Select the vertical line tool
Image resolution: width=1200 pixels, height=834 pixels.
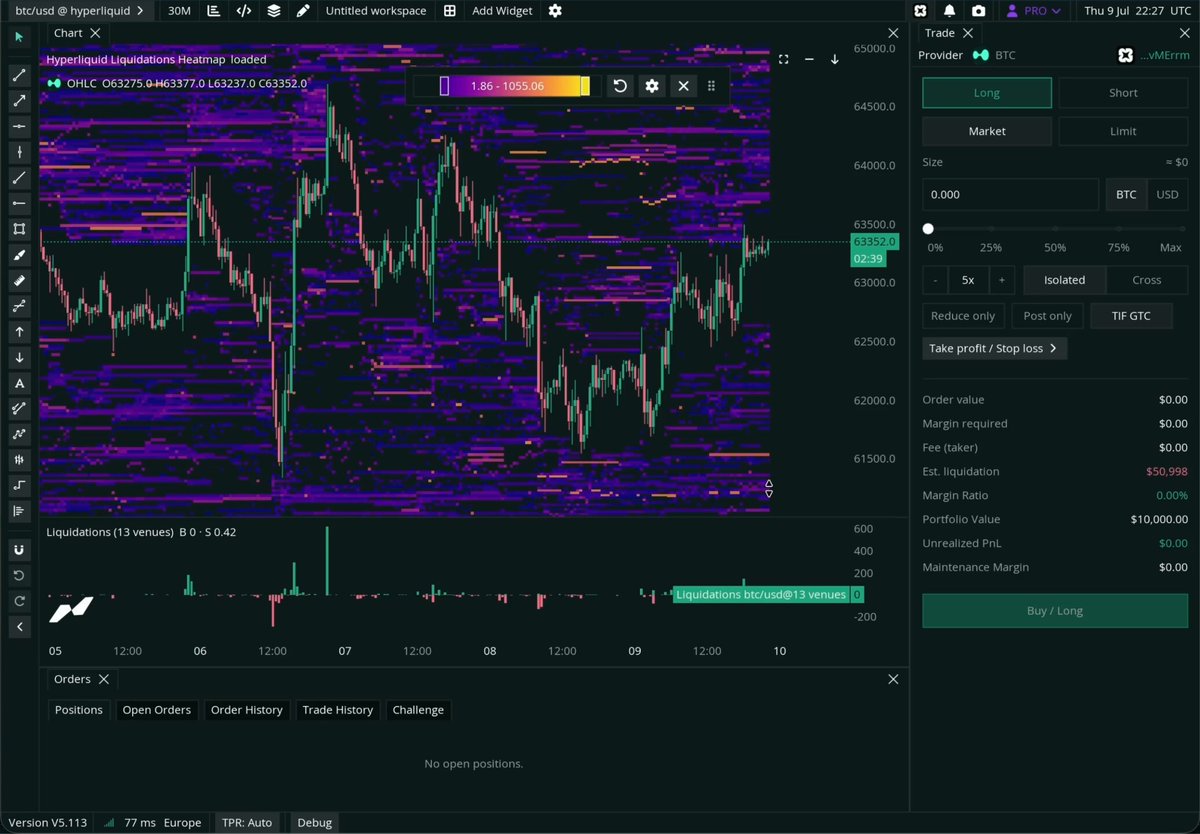click(19, 152)
